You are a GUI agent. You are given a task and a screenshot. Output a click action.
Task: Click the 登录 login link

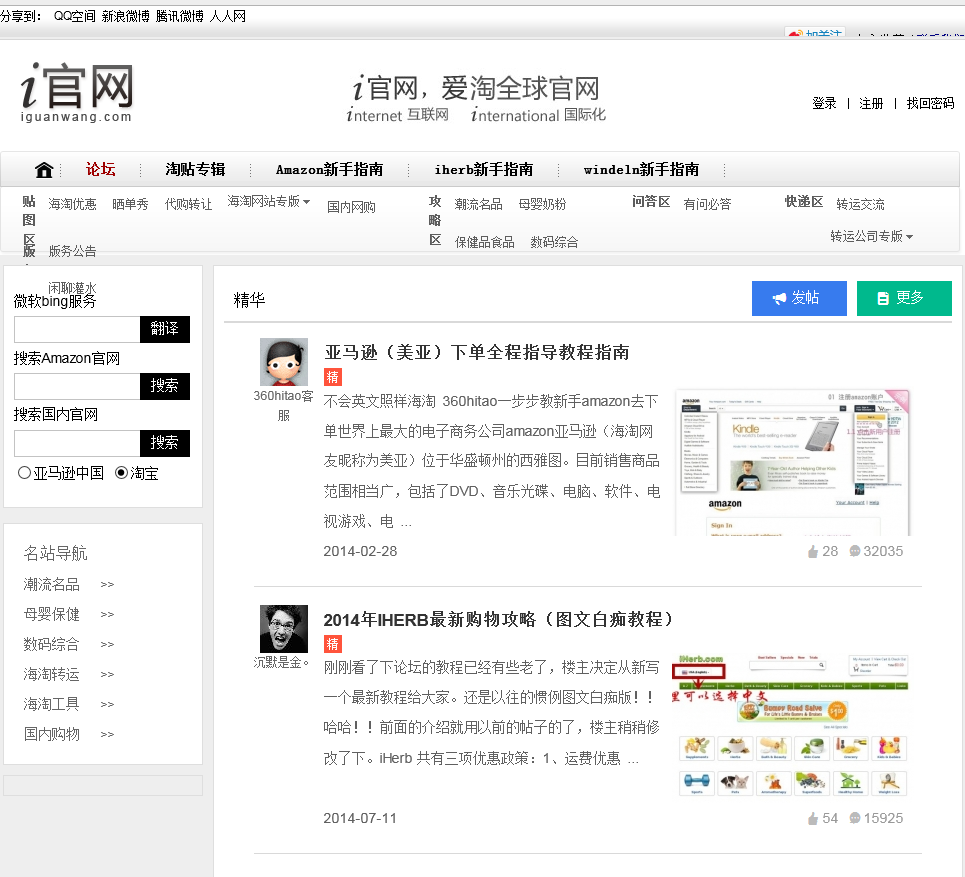(x=824, y=103)
